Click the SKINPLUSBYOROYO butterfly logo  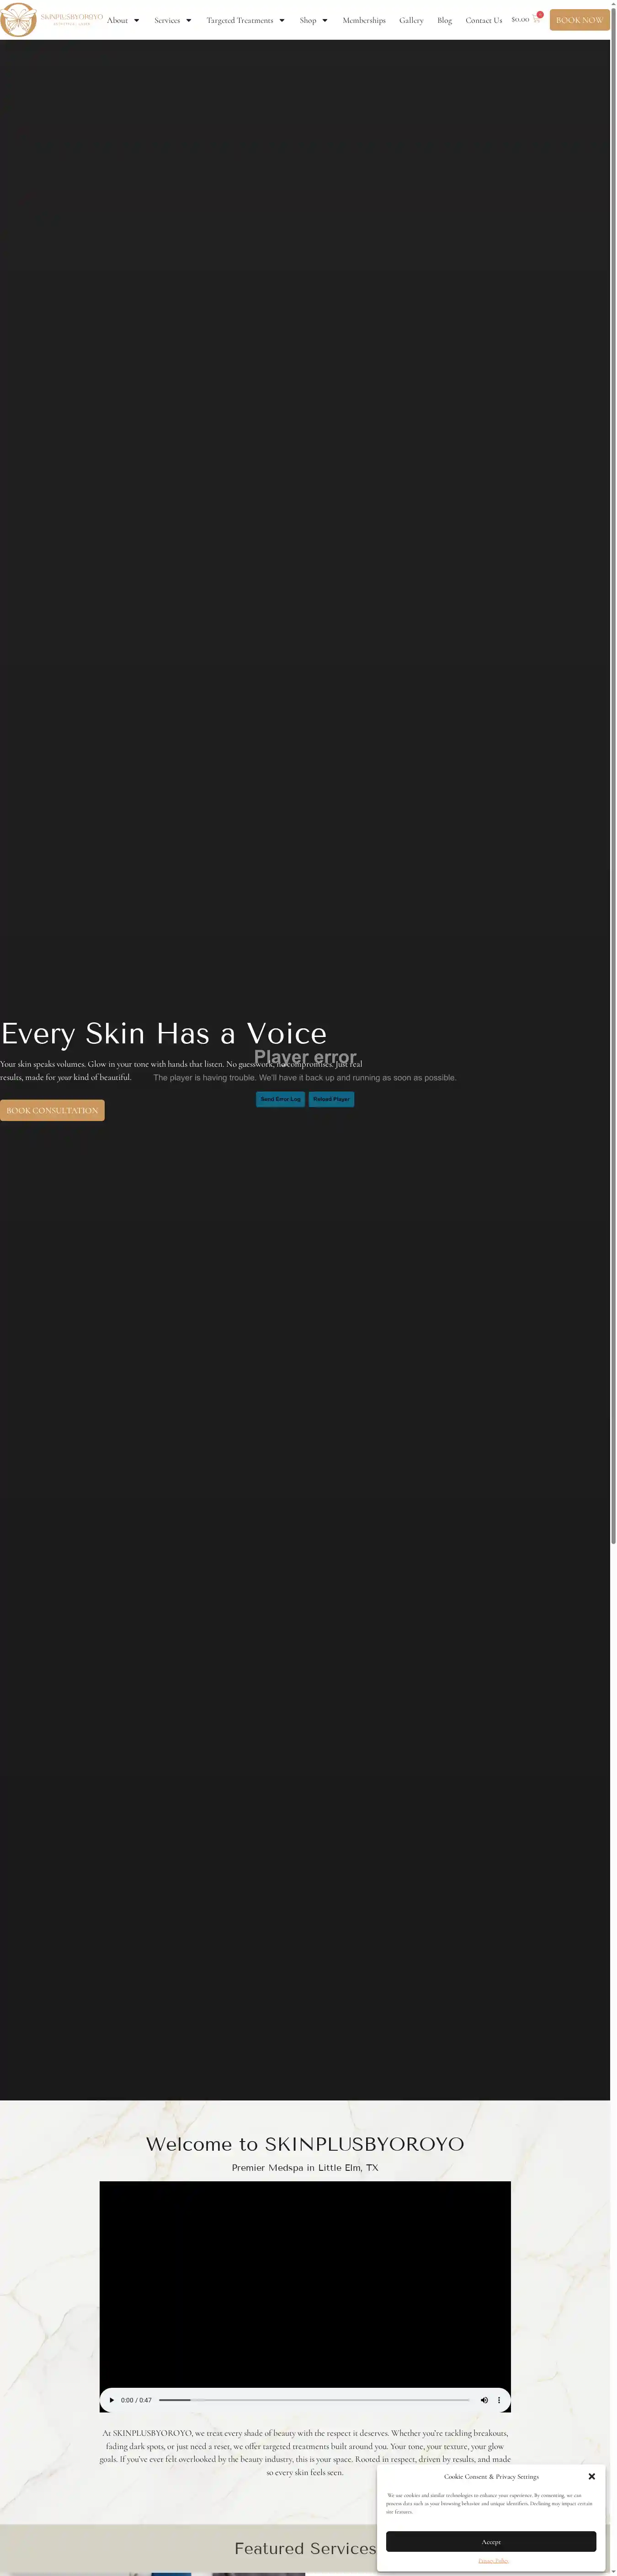(x=18, y=20)
